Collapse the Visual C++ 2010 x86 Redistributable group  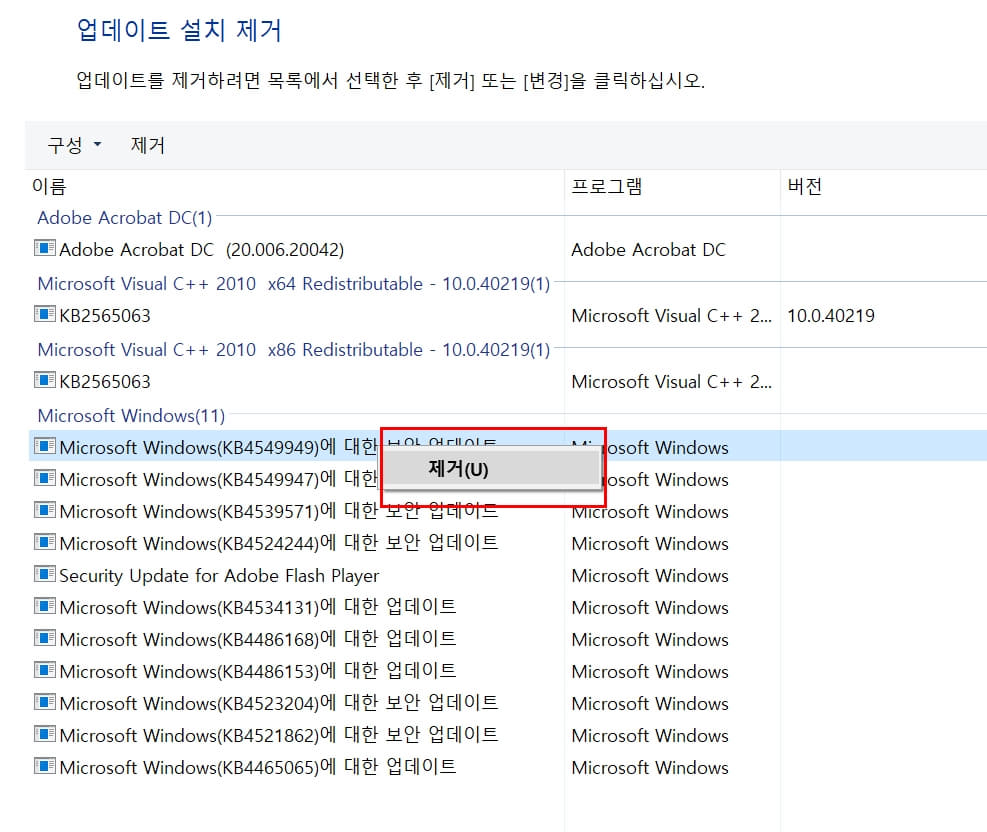pos(293,350)
